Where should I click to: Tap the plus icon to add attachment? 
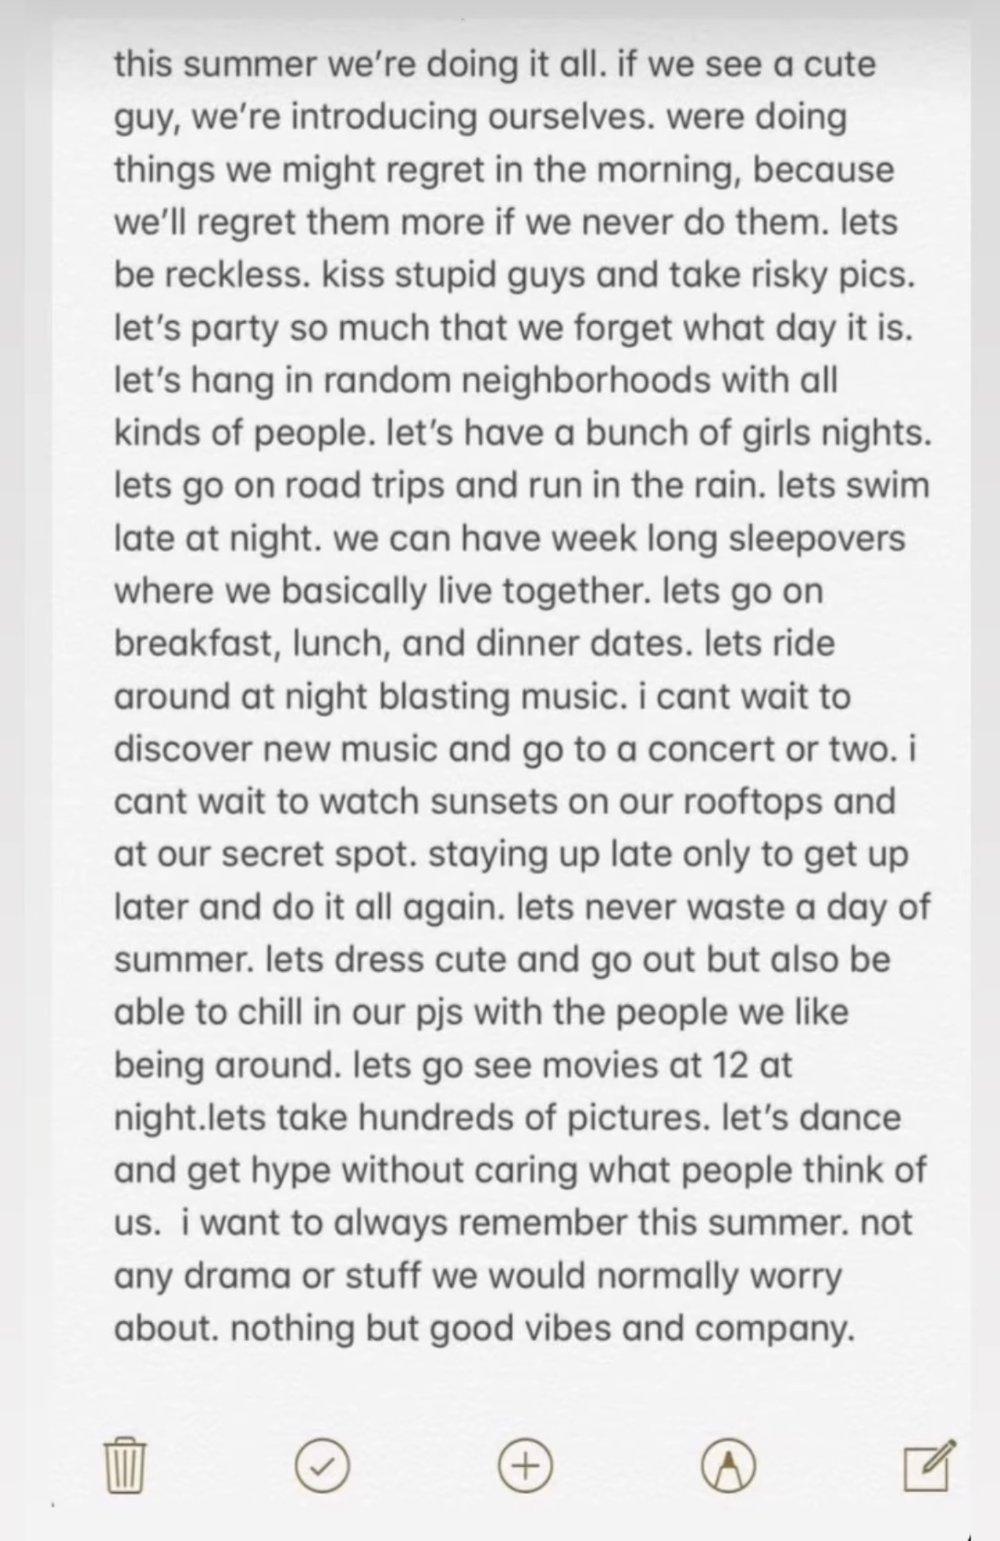click(x=525, y=1466)
